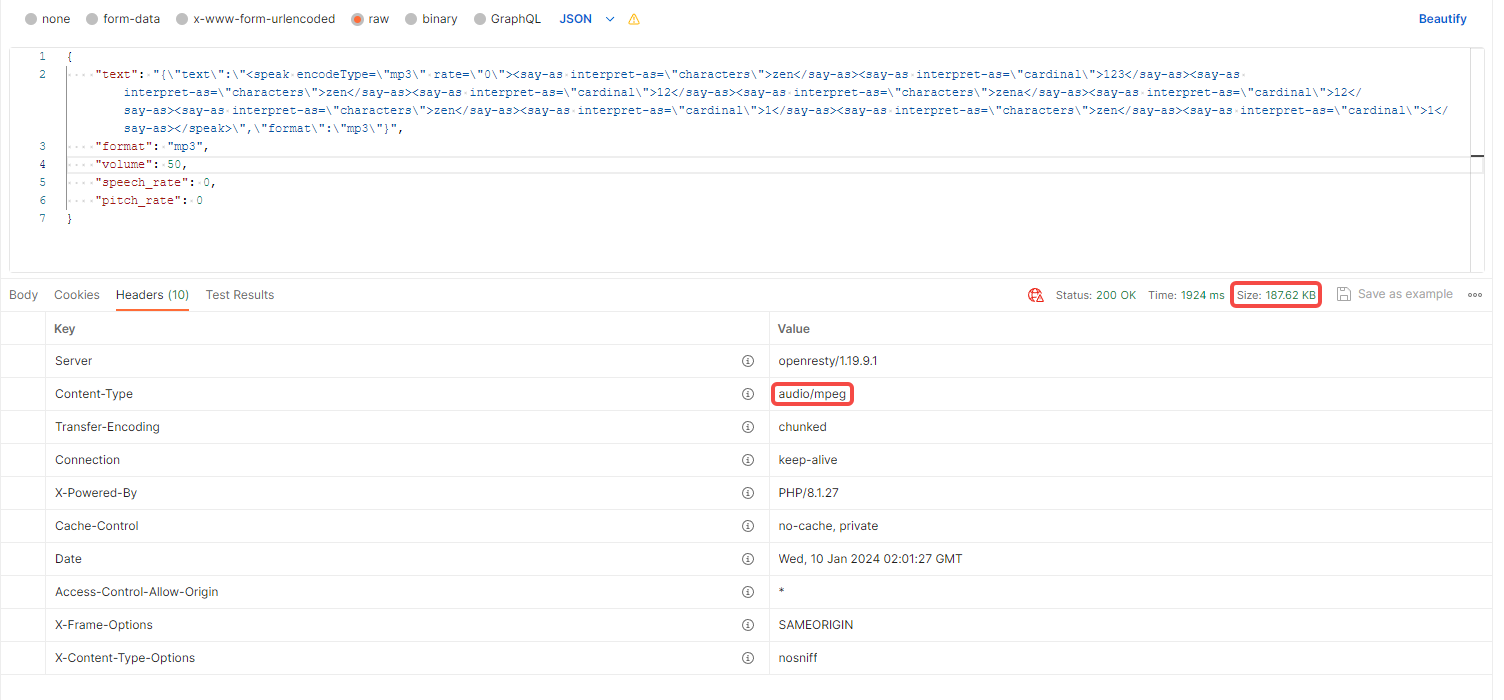Select the binary radio button

(x=413, y=19)
